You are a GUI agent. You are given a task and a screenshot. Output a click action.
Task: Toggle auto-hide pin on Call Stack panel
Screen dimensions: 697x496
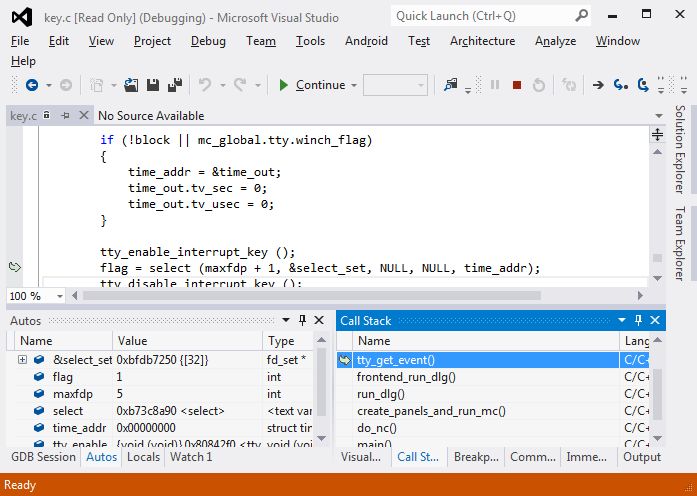[x=638, y=320]
